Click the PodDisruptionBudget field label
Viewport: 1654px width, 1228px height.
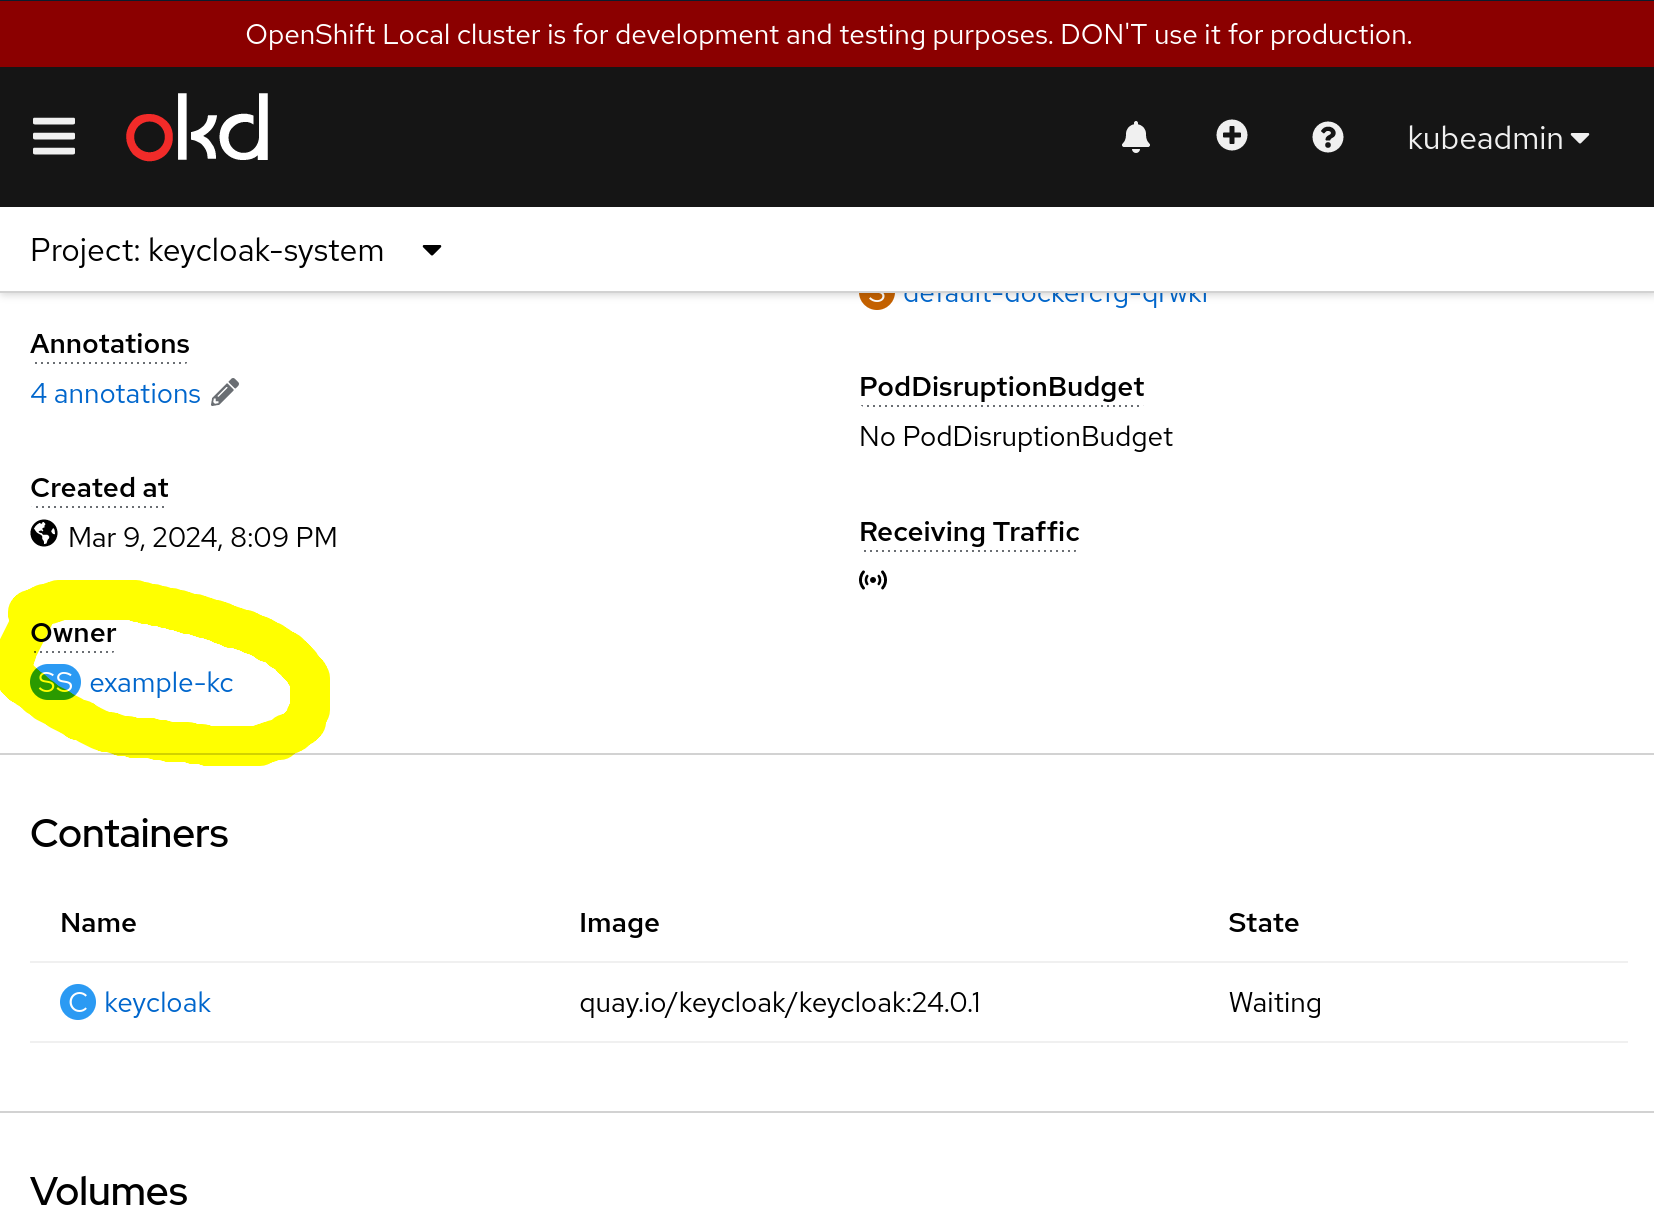[x=1001, y=387]
